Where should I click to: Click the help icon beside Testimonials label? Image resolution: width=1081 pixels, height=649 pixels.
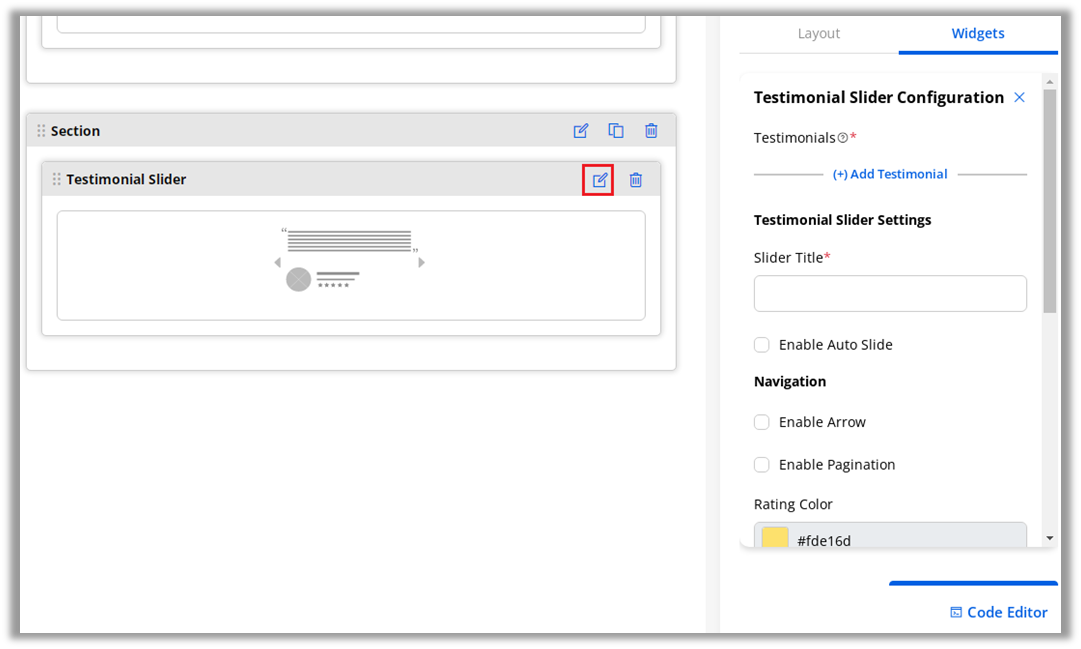(842, 138)
